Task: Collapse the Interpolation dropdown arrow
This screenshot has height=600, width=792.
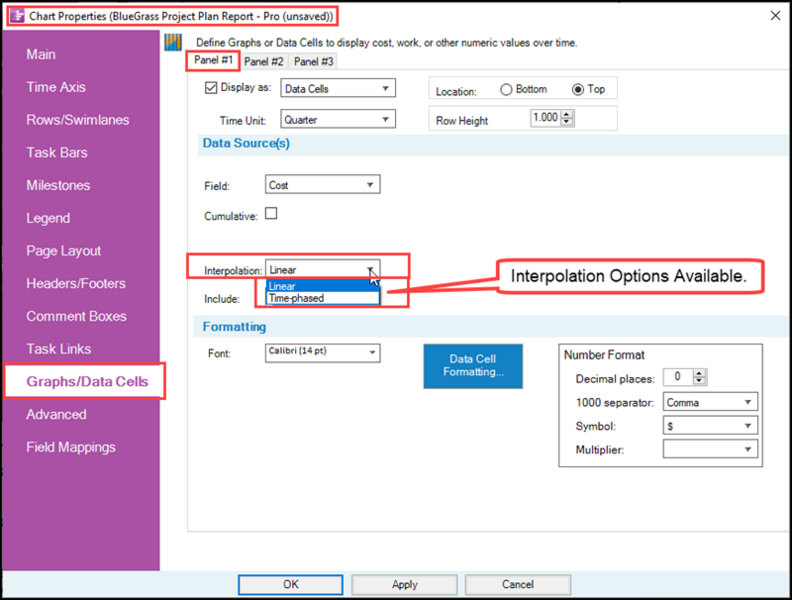Action: tap(371, 269)
